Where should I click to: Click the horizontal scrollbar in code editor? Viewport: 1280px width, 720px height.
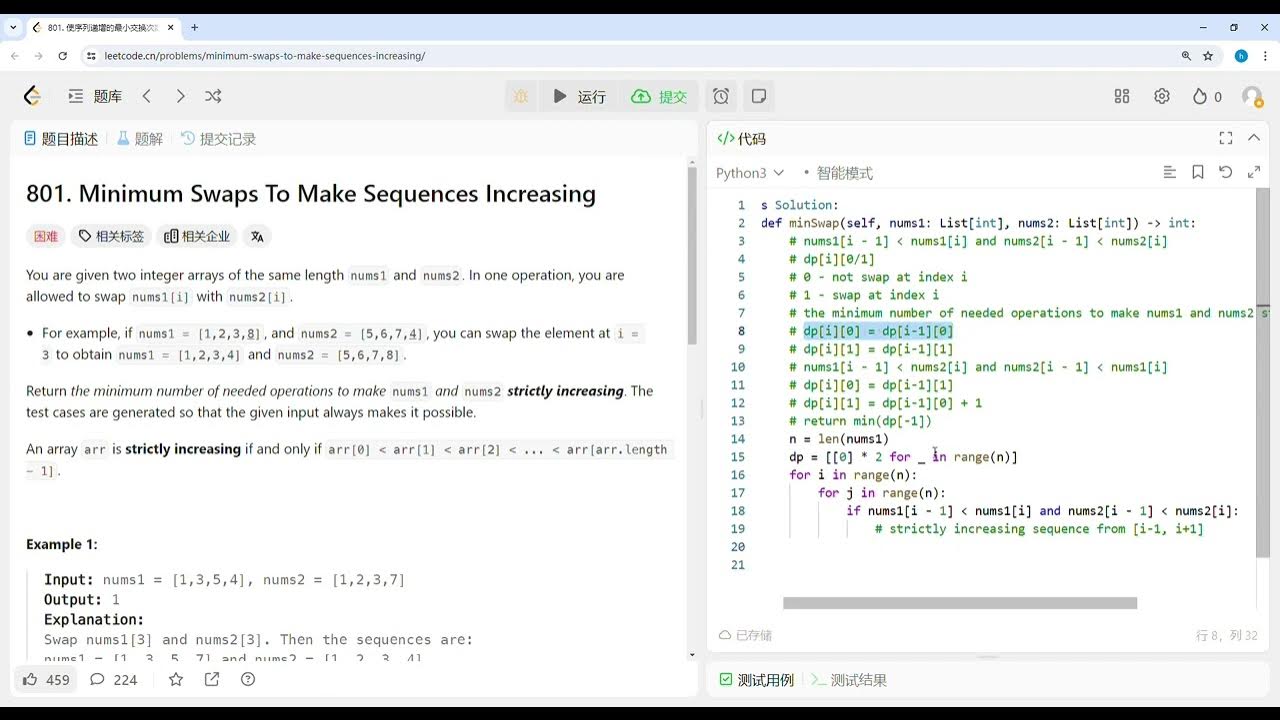pos(960,603)
